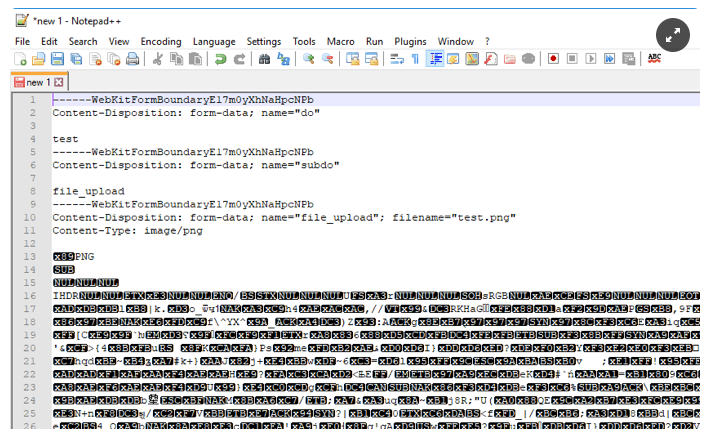This screenshot has width=711, height=436.
Task: Click the 'SUB' control character on line 14
Action: (64, 270)
